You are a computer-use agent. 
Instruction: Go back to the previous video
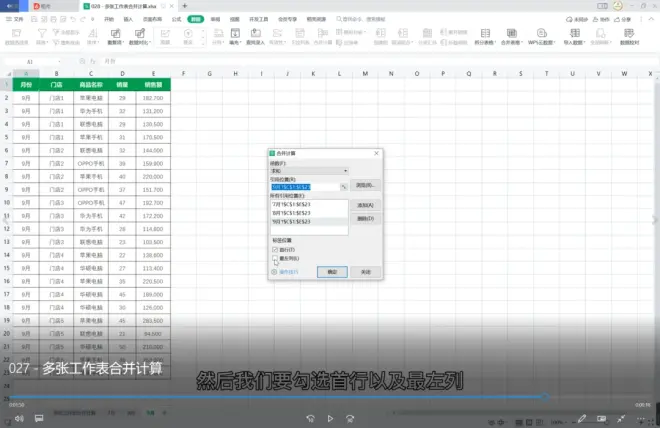(311, 416)
